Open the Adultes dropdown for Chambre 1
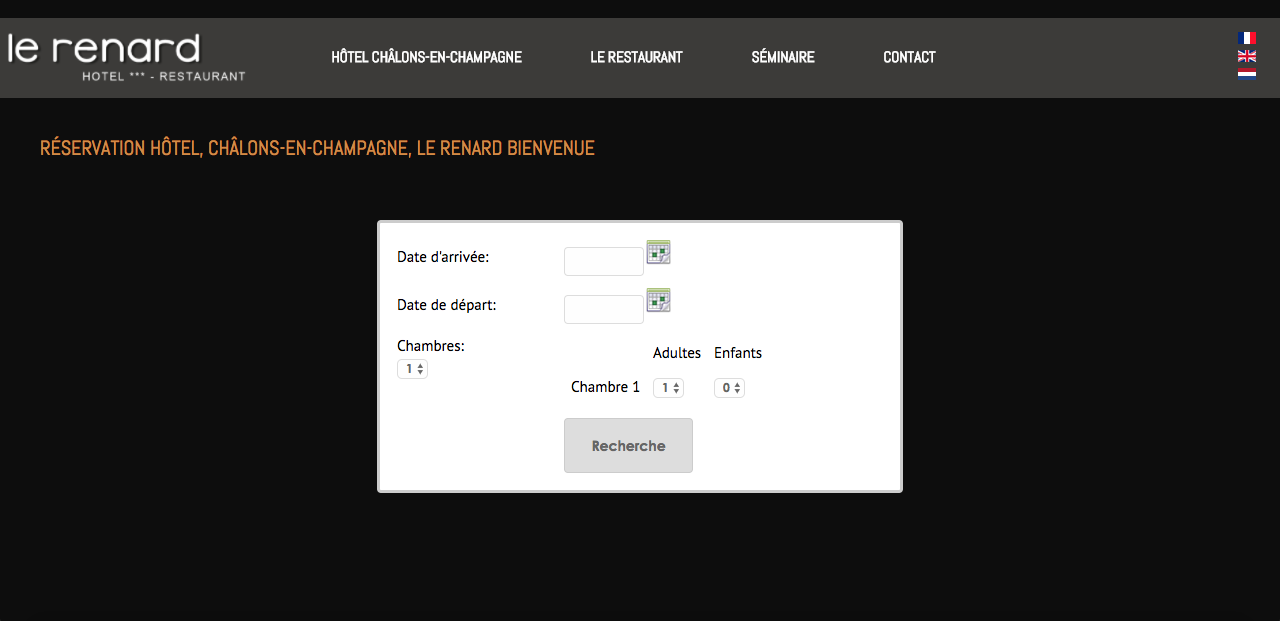Screen dimensions: 1280x621 coord(668,388)
